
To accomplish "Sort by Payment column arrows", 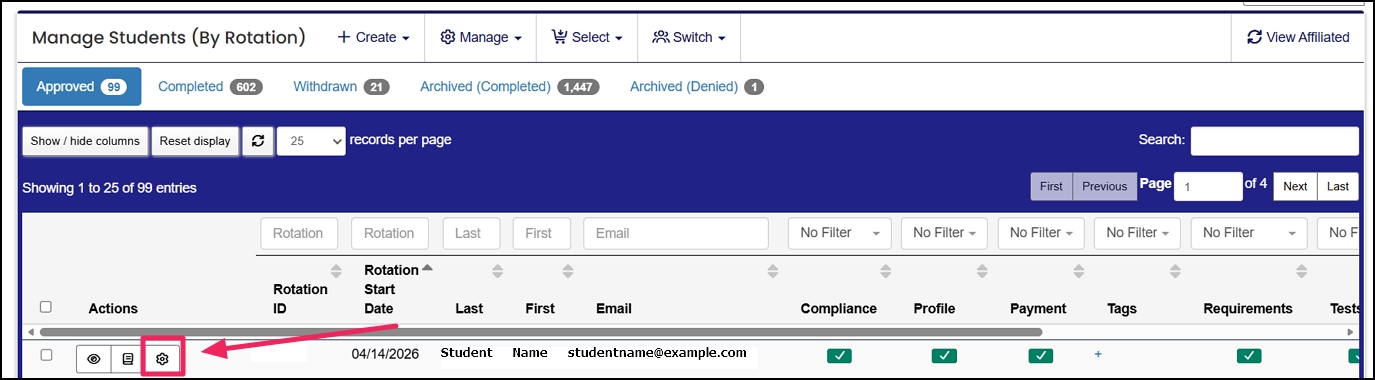I will click(x=1078, y=271).
